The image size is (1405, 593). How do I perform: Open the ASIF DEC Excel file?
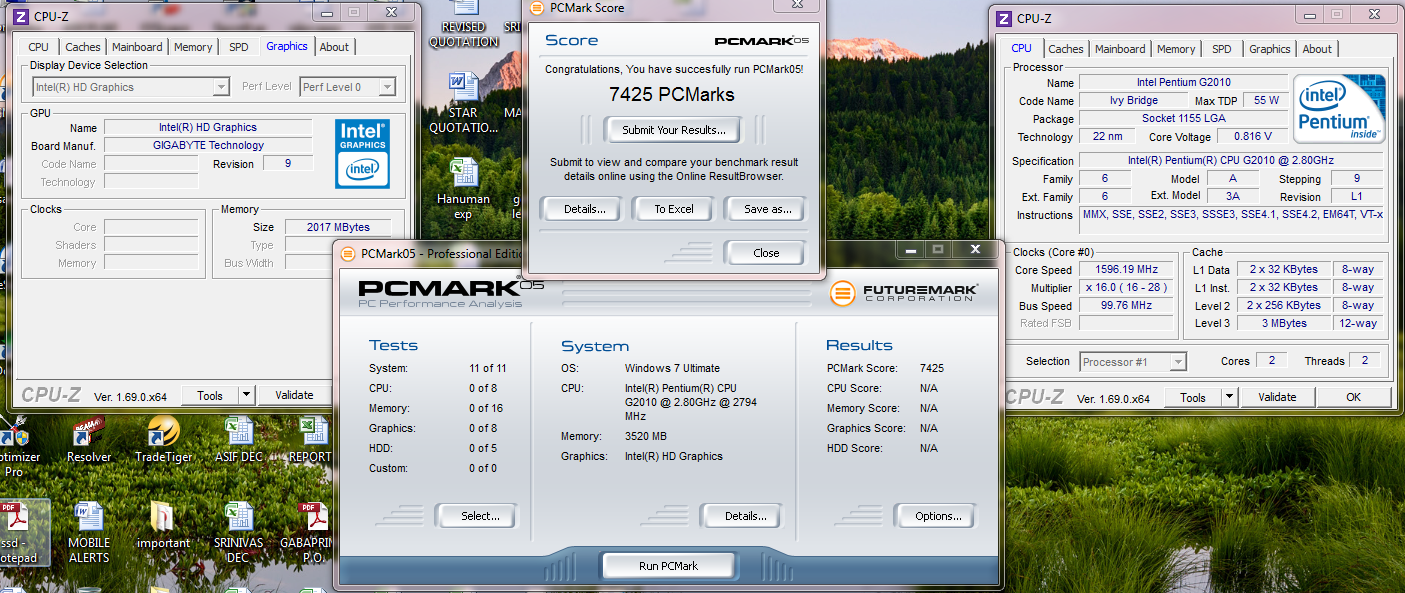tap(239, 440)
